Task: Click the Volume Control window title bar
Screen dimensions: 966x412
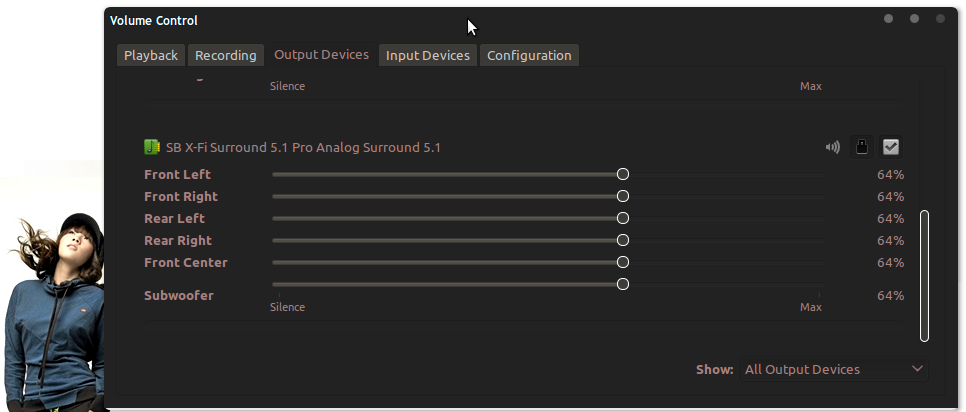Action: 493,20
